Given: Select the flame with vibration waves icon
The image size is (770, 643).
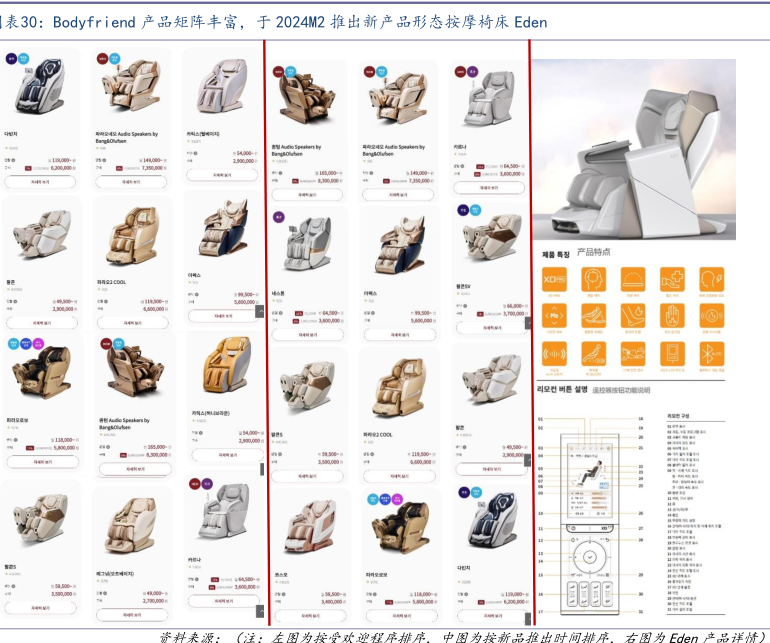Looking at the screenshot, I should coord(712,315).
